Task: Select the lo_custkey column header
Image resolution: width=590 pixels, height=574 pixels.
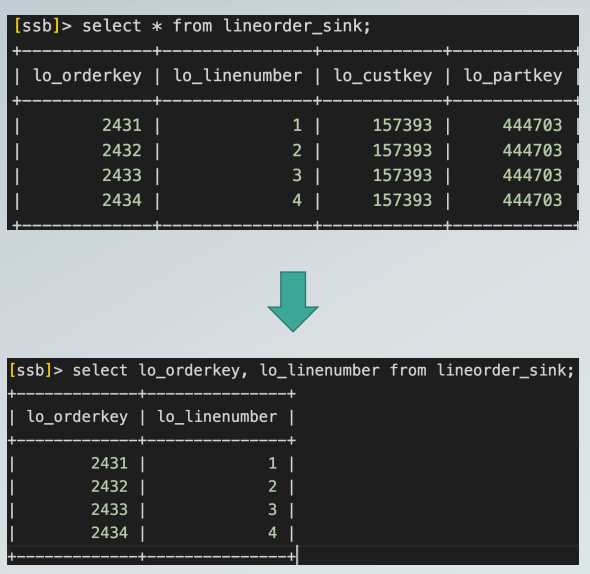Action: point(383,76)
